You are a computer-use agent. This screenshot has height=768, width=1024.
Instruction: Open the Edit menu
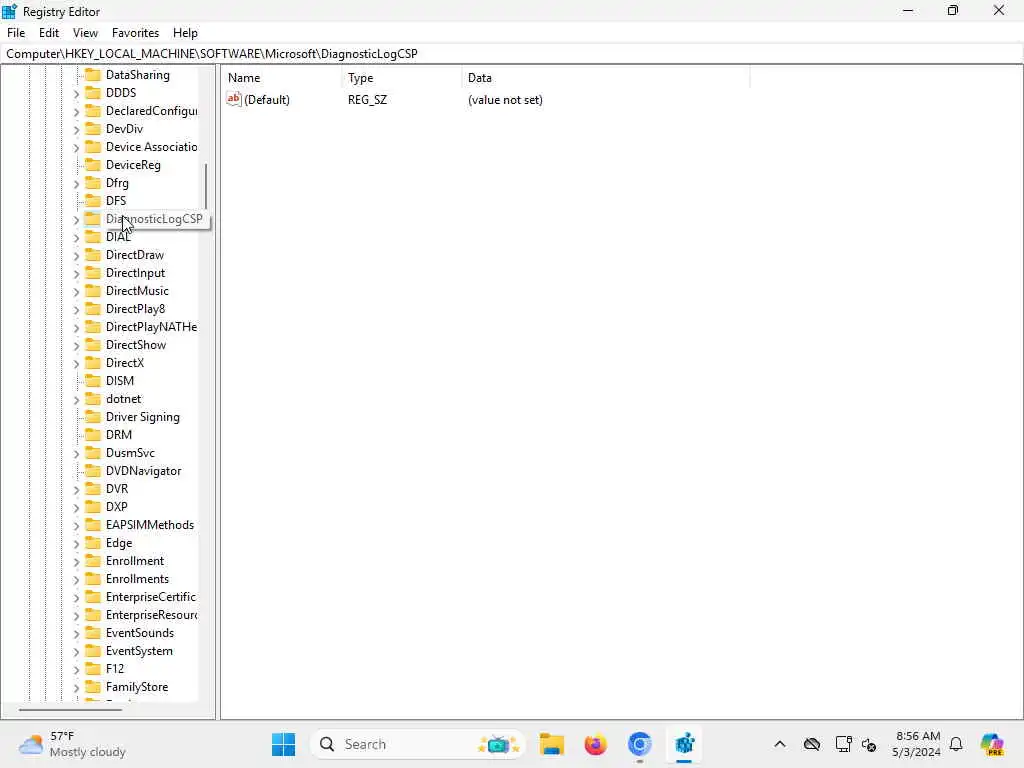49,33
